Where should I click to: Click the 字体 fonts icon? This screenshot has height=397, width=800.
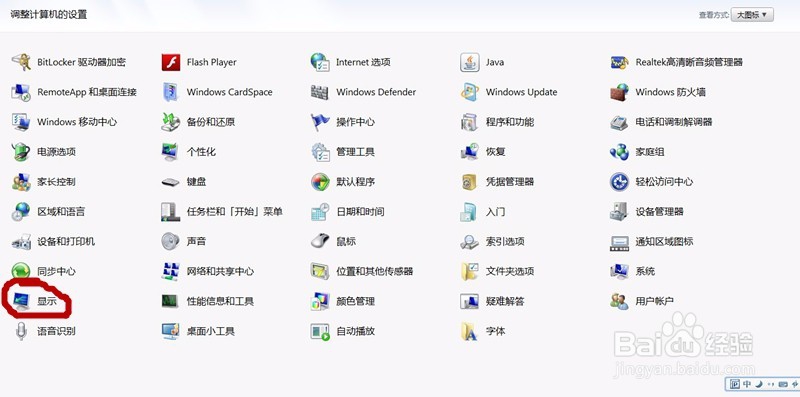point(469,331)
